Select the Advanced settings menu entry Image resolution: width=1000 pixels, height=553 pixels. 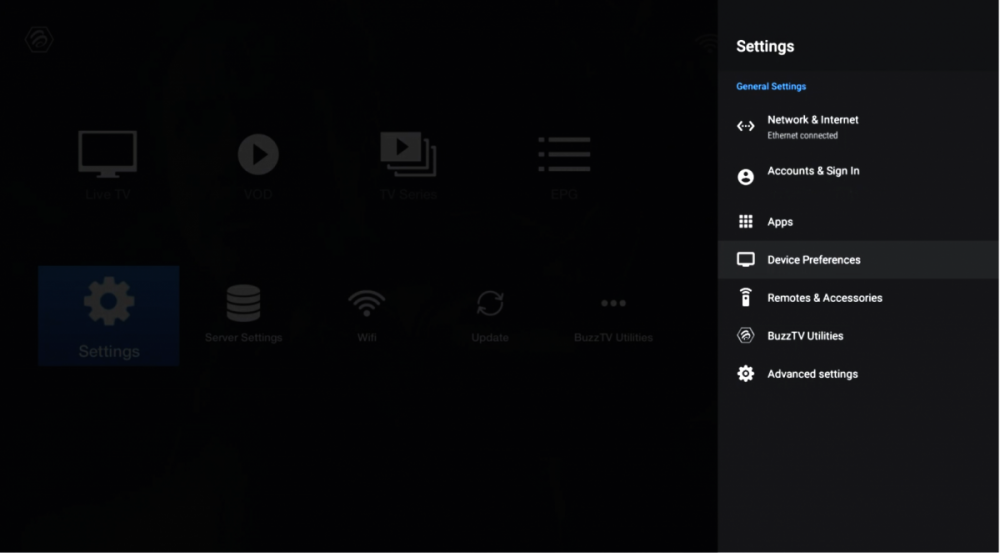[812, 374]
